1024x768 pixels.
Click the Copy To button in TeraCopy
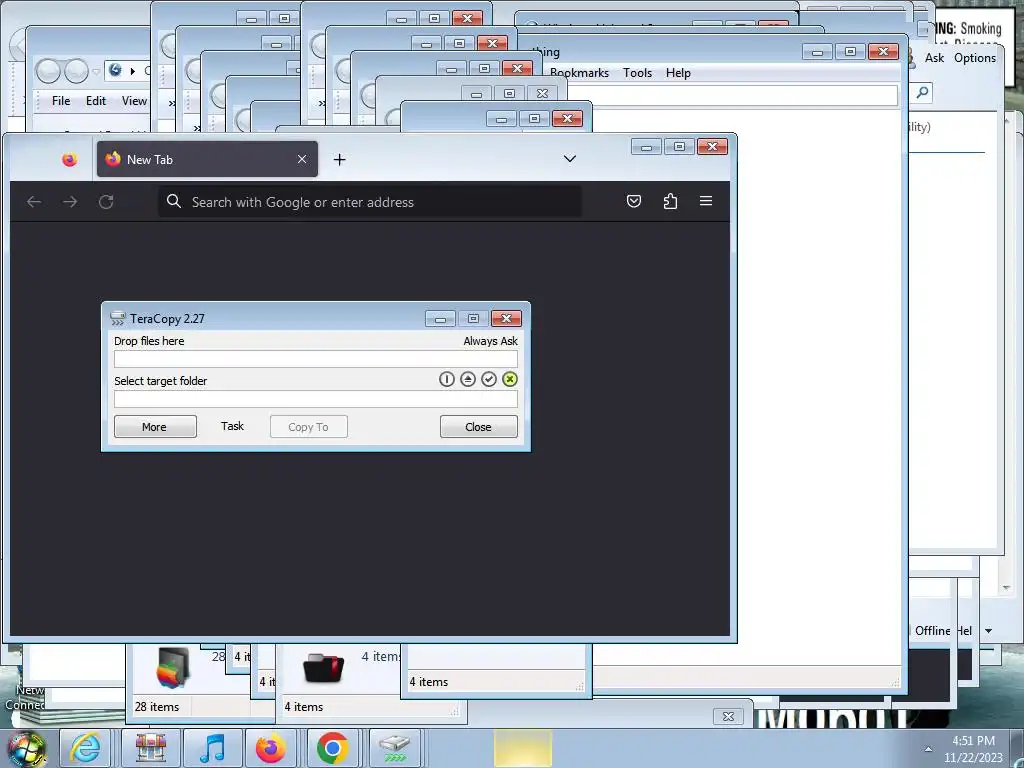tap(308, 426)
